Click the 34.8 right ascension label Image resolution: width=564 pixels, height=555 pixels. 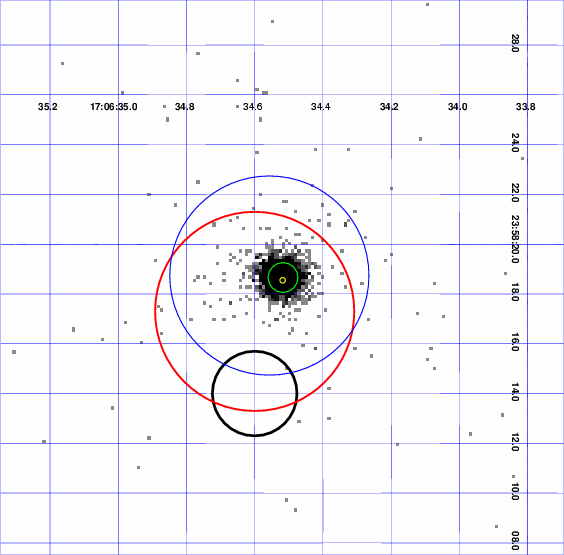tap(185, 107)
